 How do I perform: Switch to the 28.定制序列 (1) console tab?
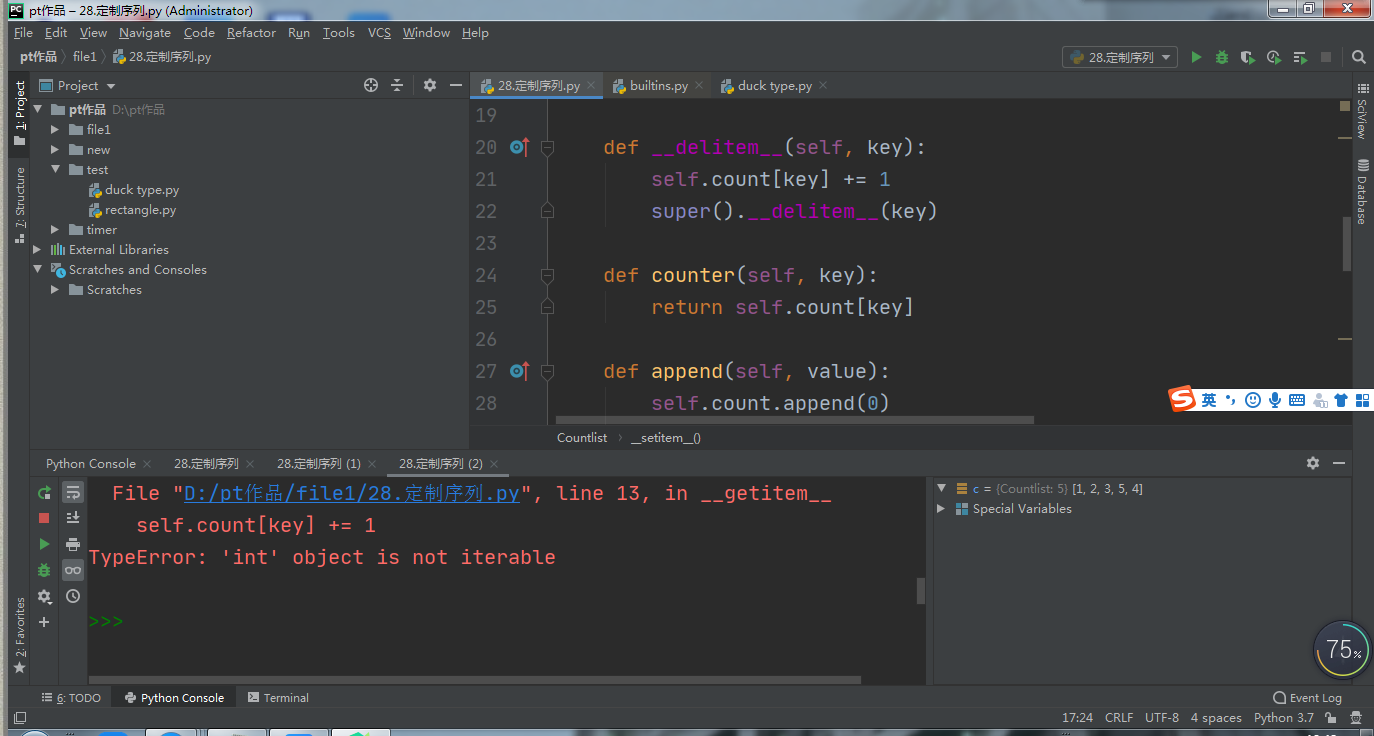coord(318,464)
